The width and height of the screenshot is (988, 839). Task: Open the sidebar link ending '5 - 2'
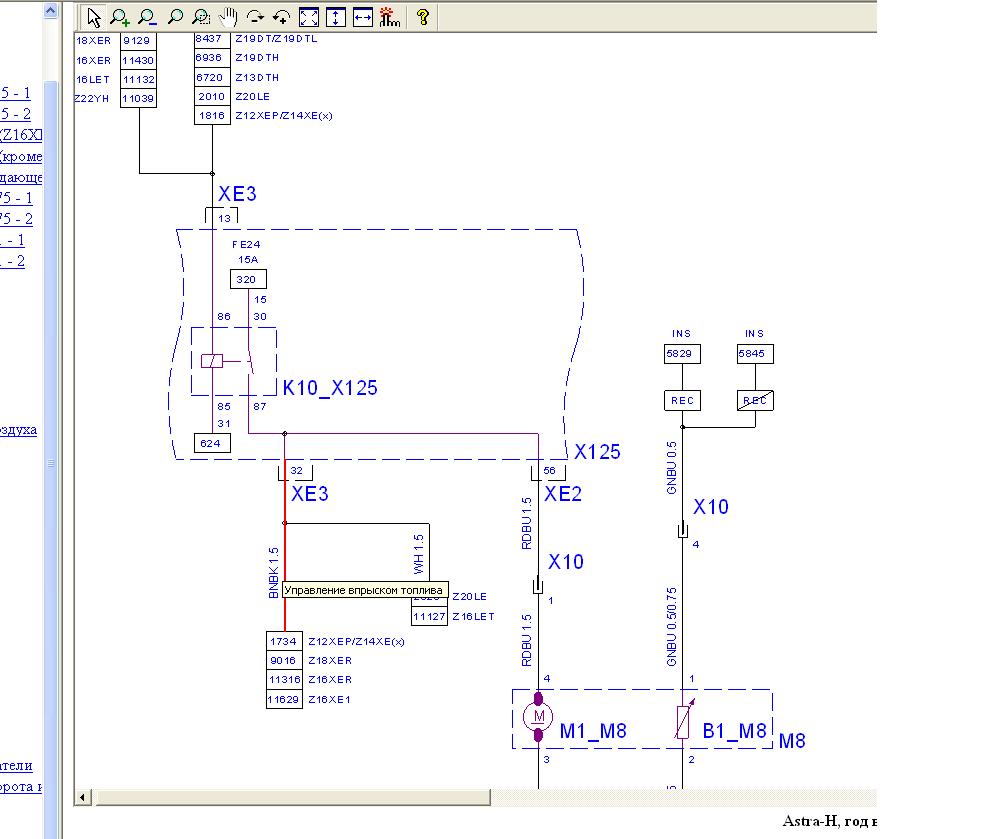click(16, 114)
